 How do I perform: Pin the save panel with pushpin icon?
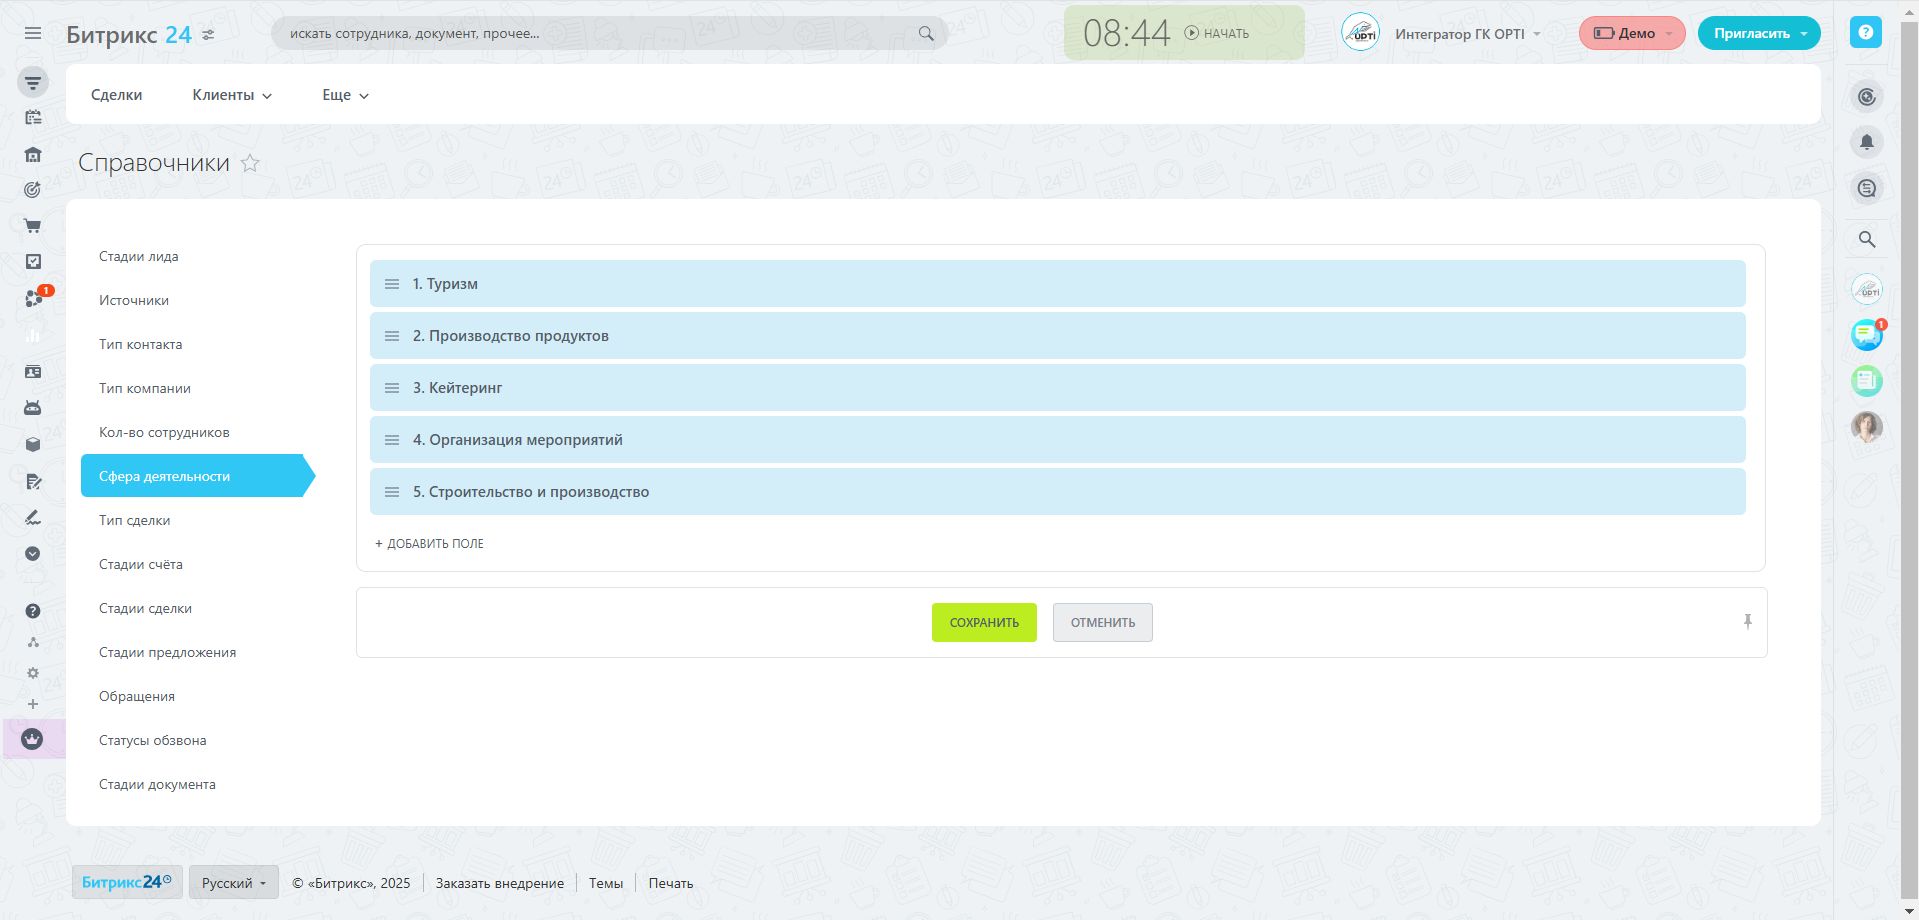click(x=1748, y=622)
